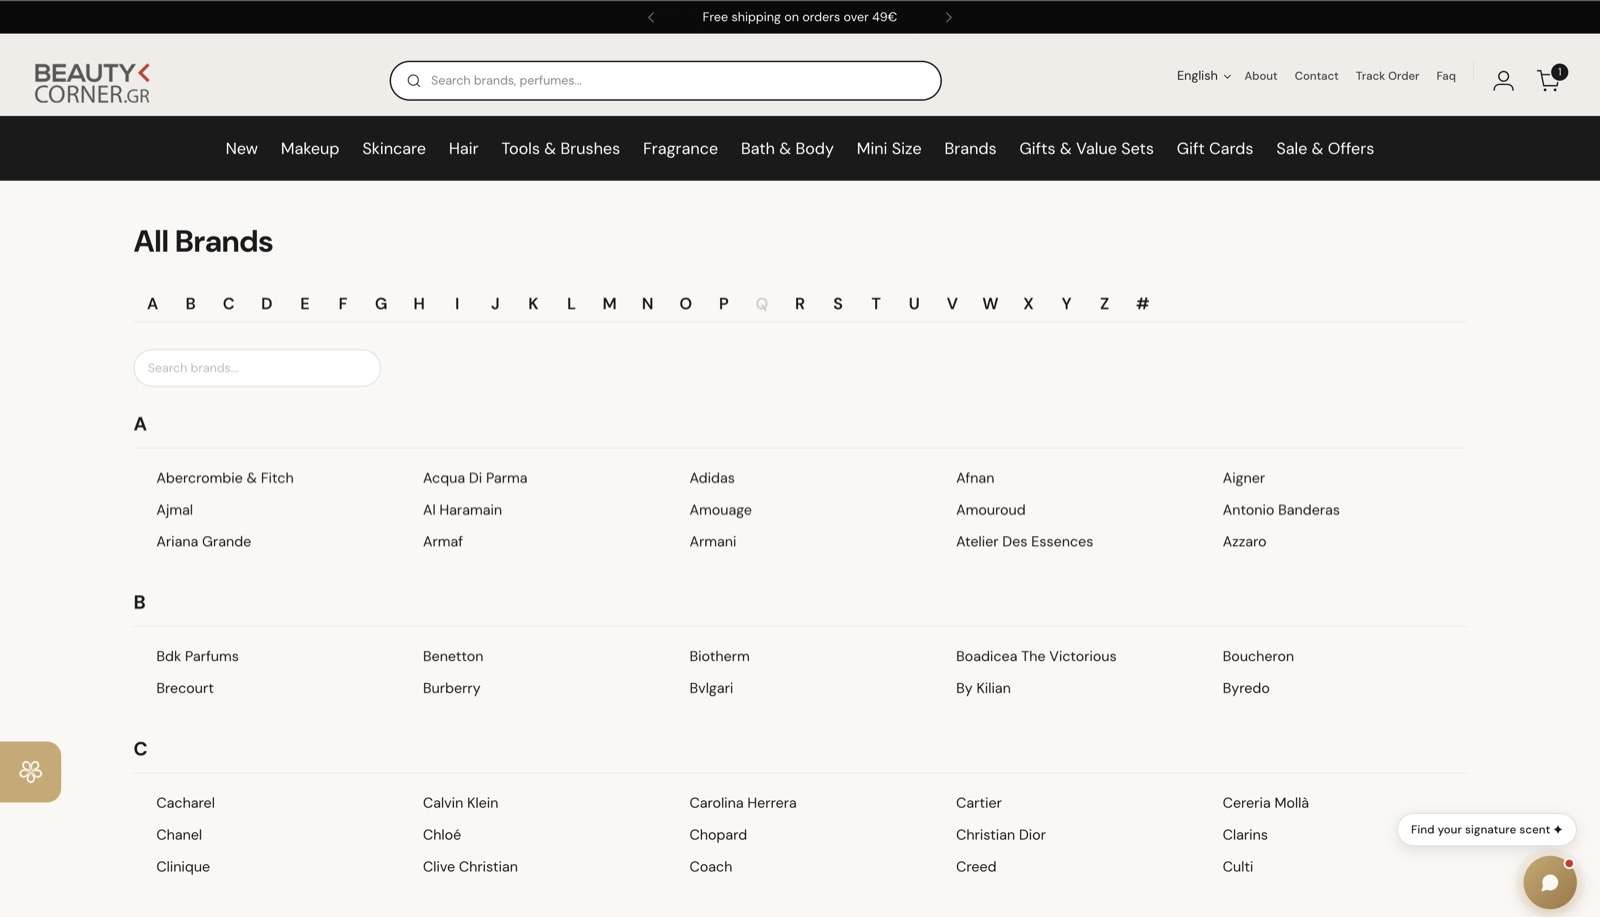Open the Skincare menu
The image size is (1600, 917).
tap(394, 149)
